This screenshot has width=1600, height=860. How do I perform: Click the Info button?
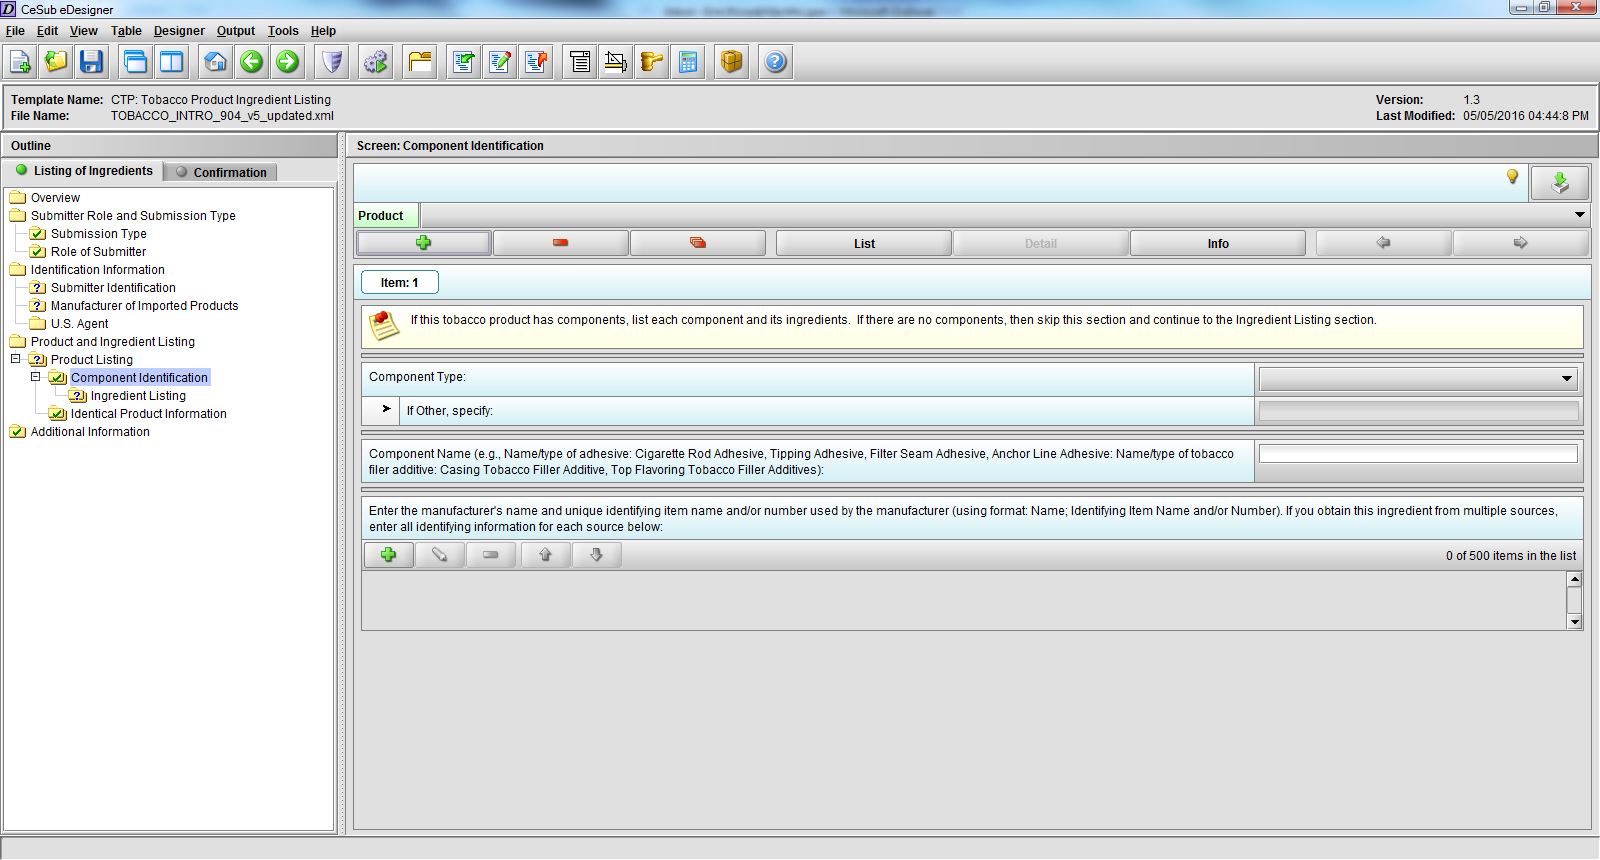pos(1217,243)
